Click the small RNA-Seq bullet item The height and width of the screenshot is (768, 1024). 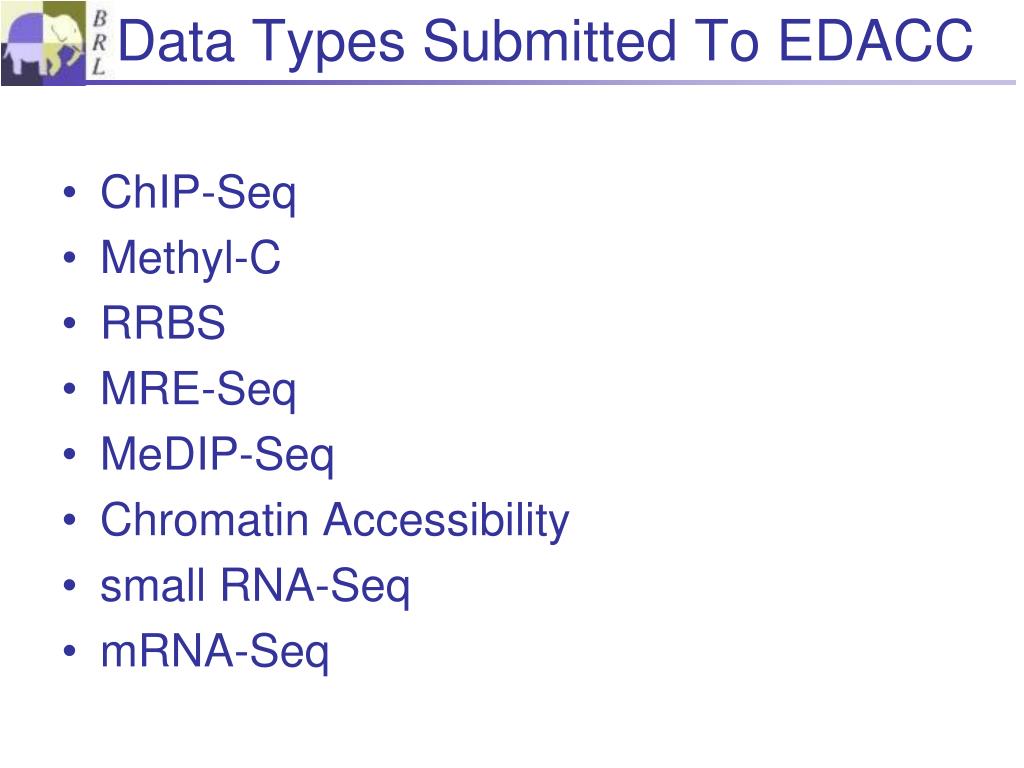coord(255,586)
